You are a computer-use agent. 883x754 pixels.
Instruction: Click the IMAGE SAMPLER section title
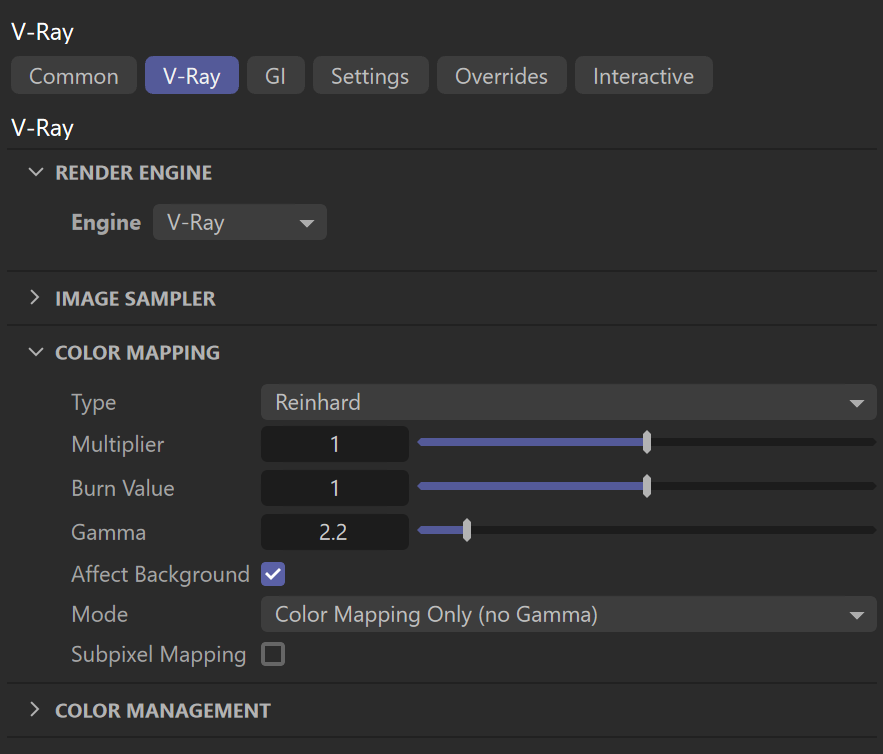point(135,298)
